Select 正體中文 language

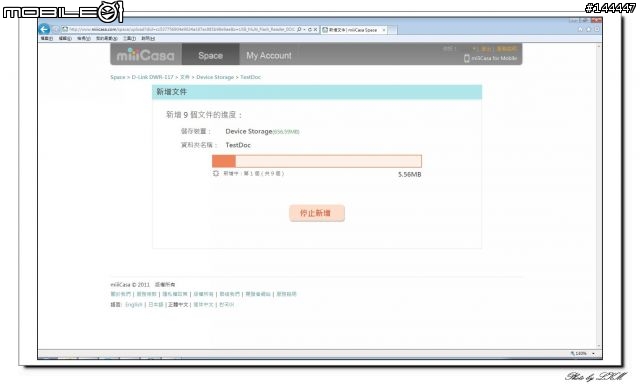(178, 305)
